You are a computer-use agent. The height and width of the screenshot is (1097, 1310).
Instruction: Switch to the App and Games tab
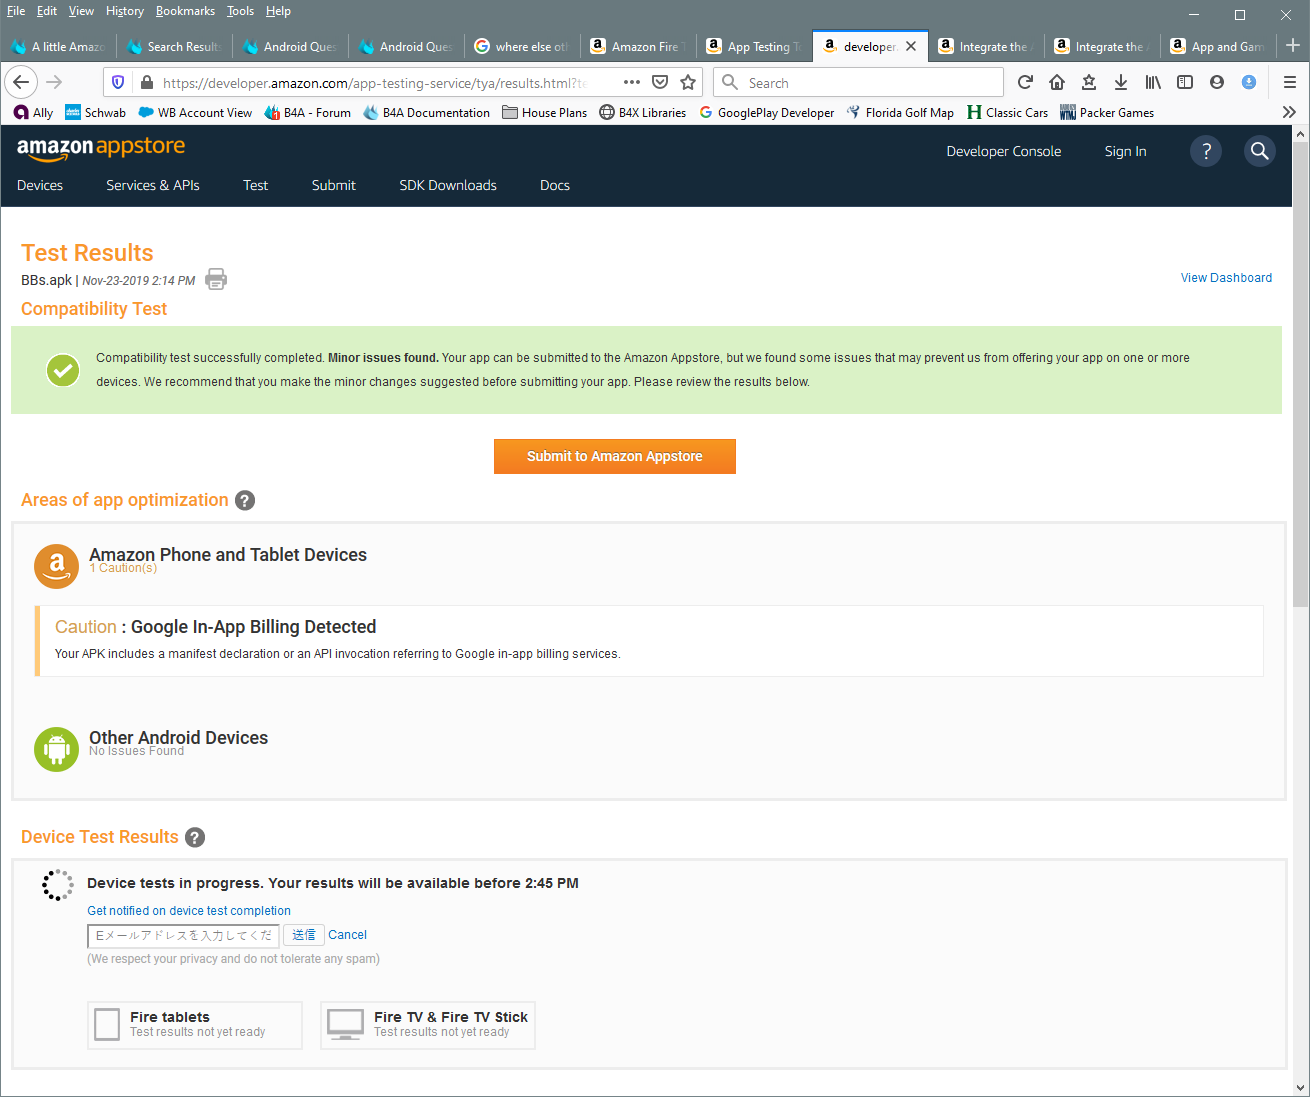click(x=1218, y=46)
